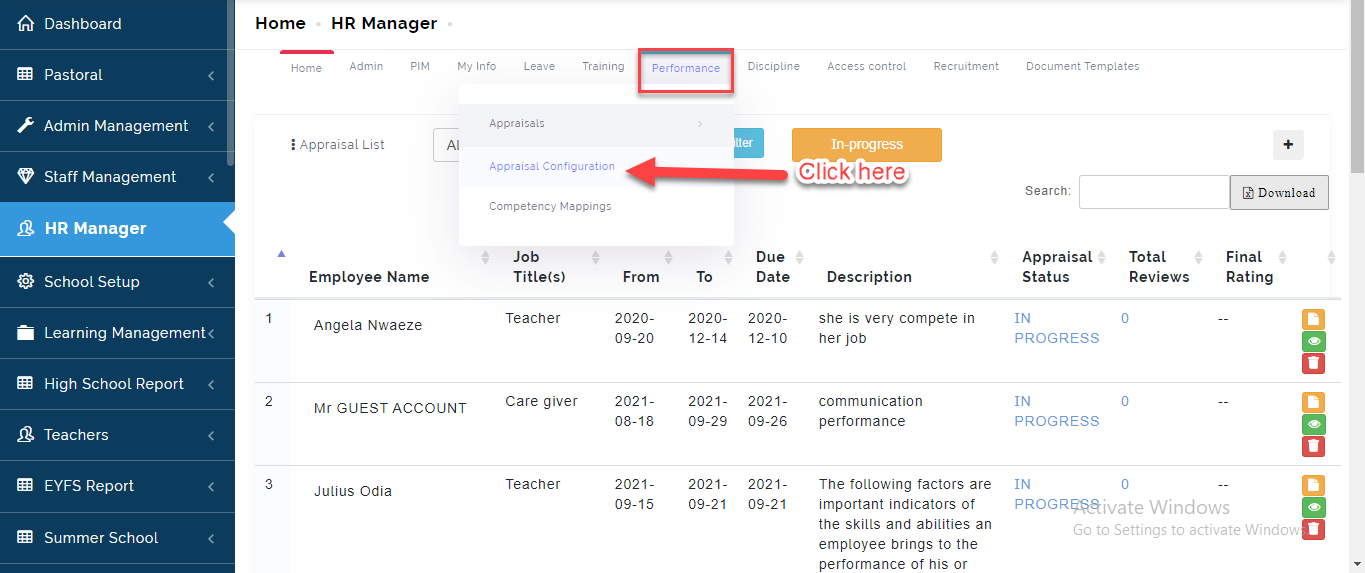
Task: Sort by Employee Name column header
Action: coord(369,277)
